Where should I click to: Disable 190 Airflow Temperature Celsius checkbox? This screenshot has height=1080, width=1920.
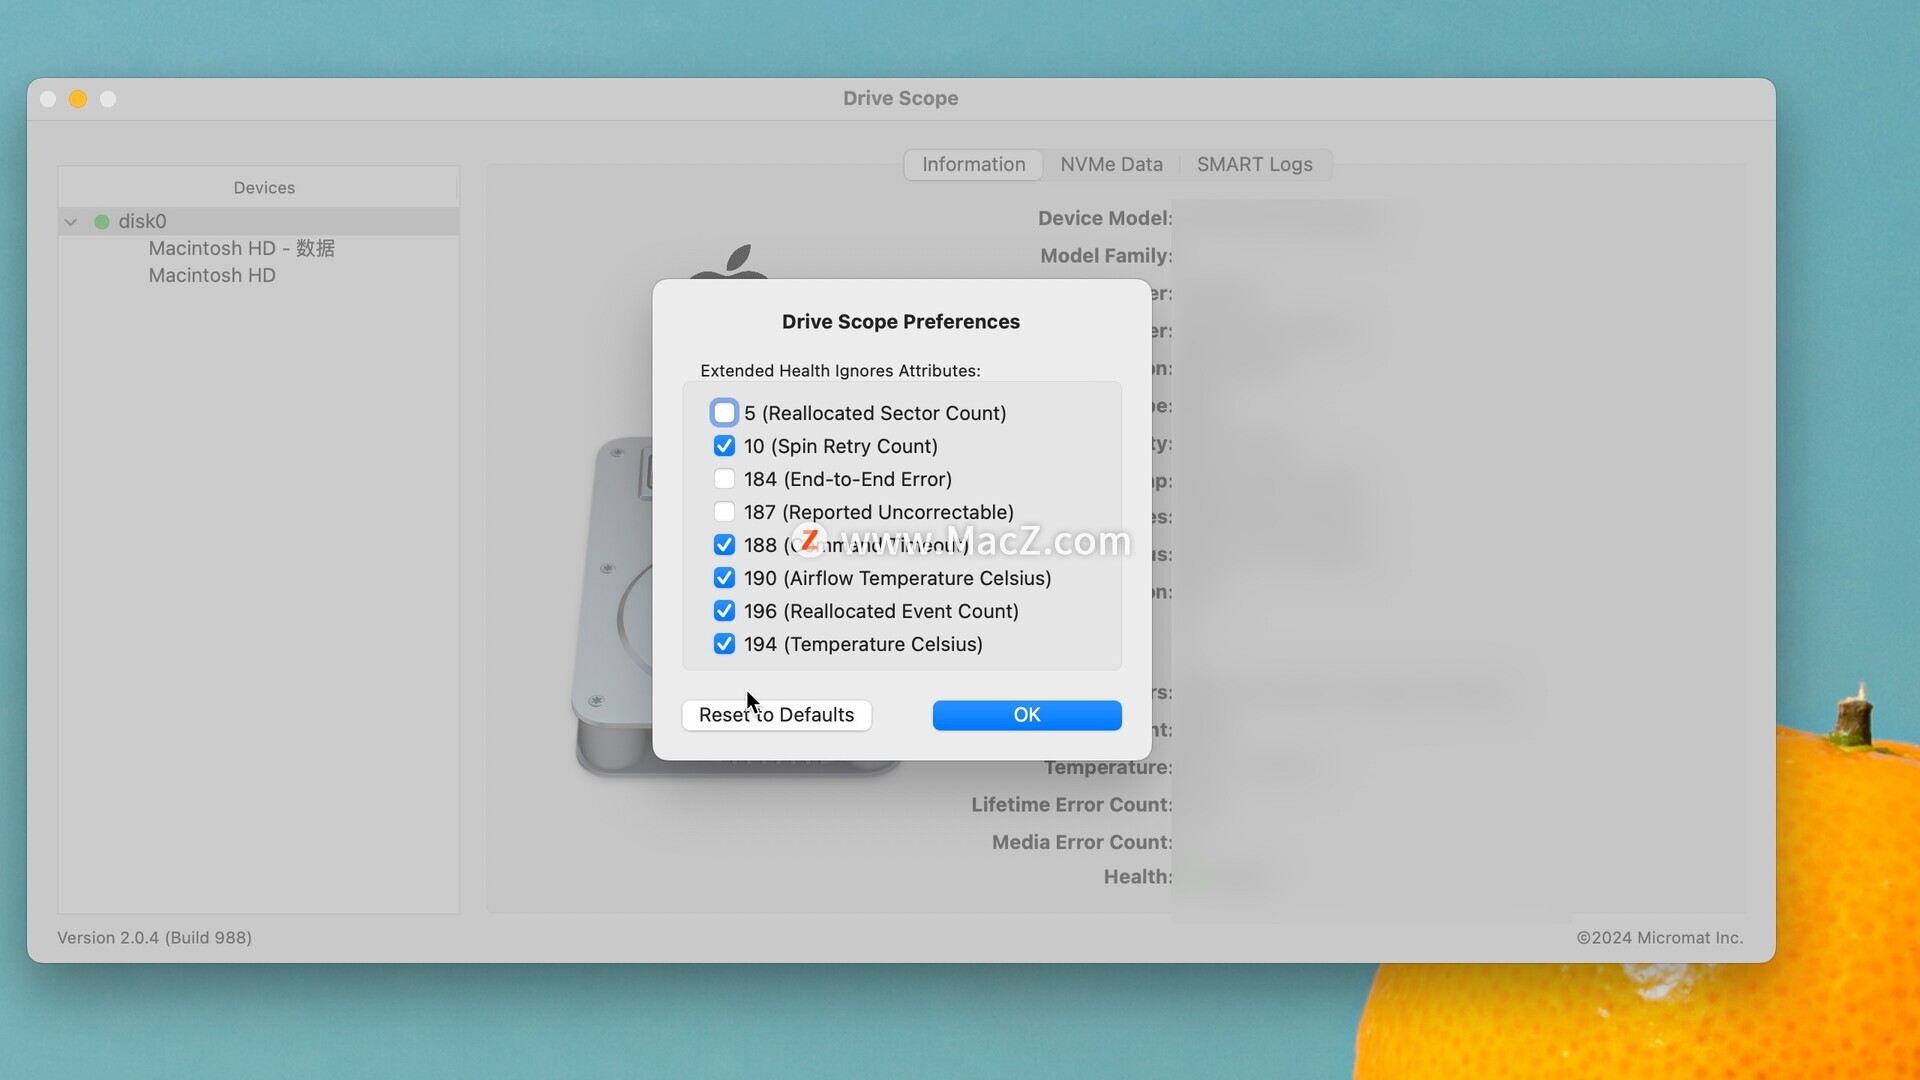point(724,578)
